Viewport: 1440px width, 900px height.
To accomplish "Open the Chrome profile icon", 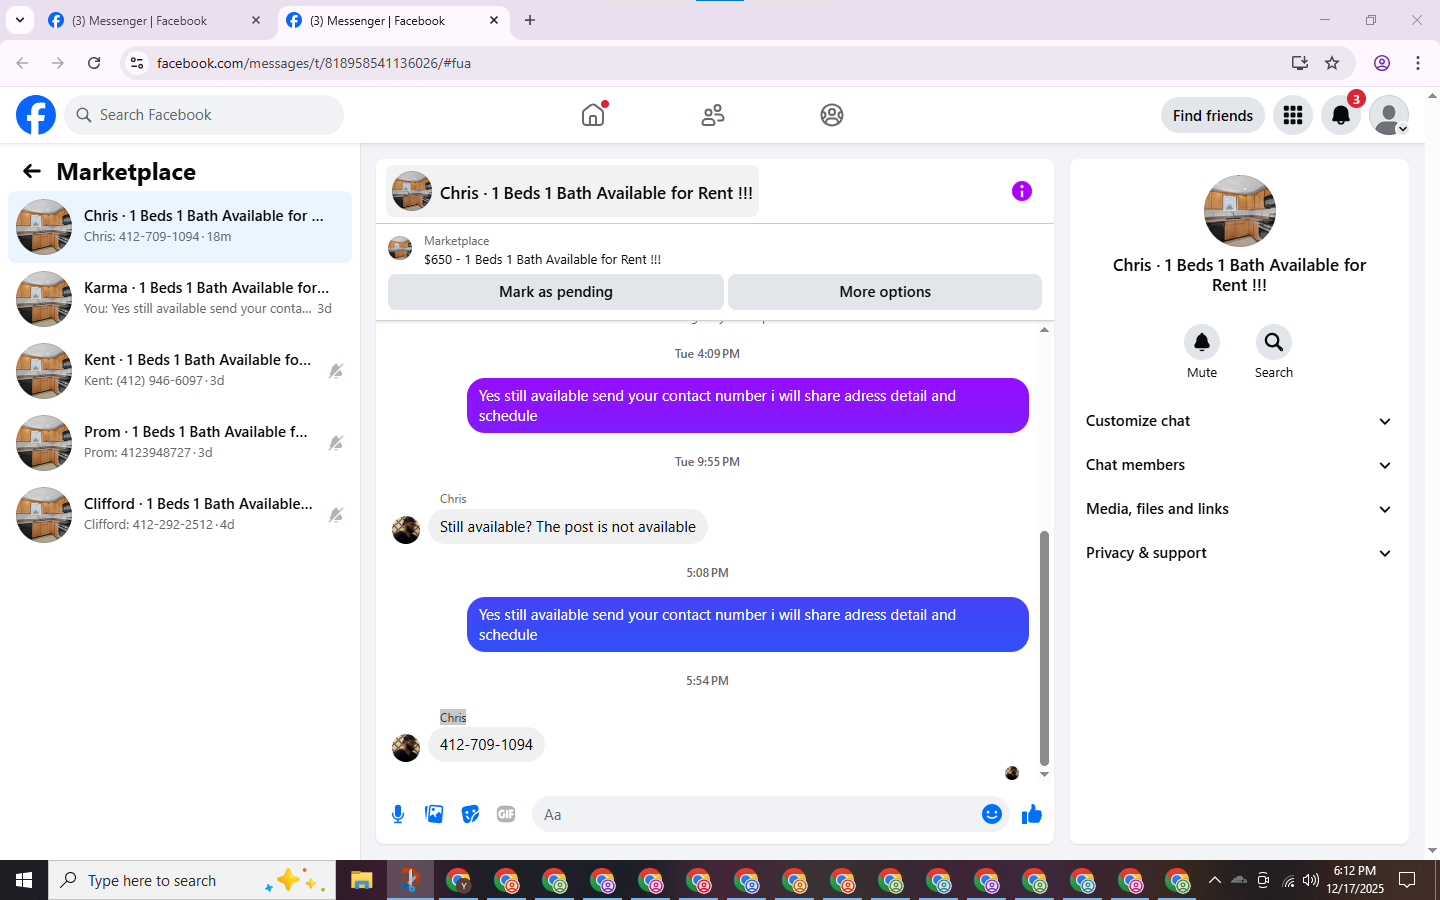I will 1382,63.
